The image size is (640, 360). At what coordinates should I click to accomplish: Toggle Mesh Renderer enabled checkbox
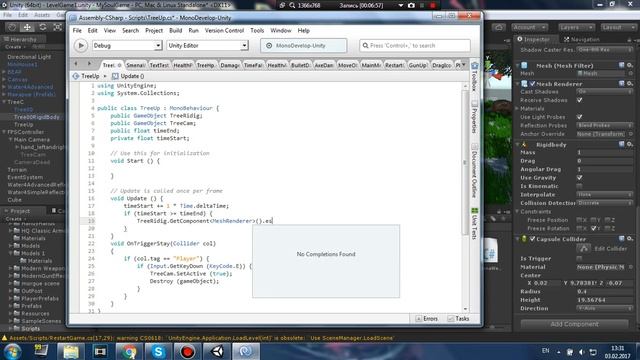(532, 84)
